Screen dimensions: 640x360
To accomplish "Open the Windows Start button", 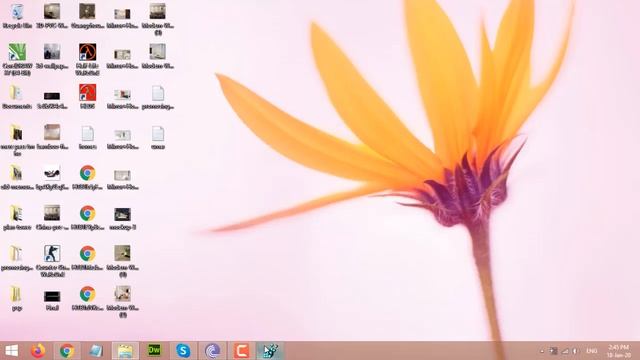I will tap(11, 351).
